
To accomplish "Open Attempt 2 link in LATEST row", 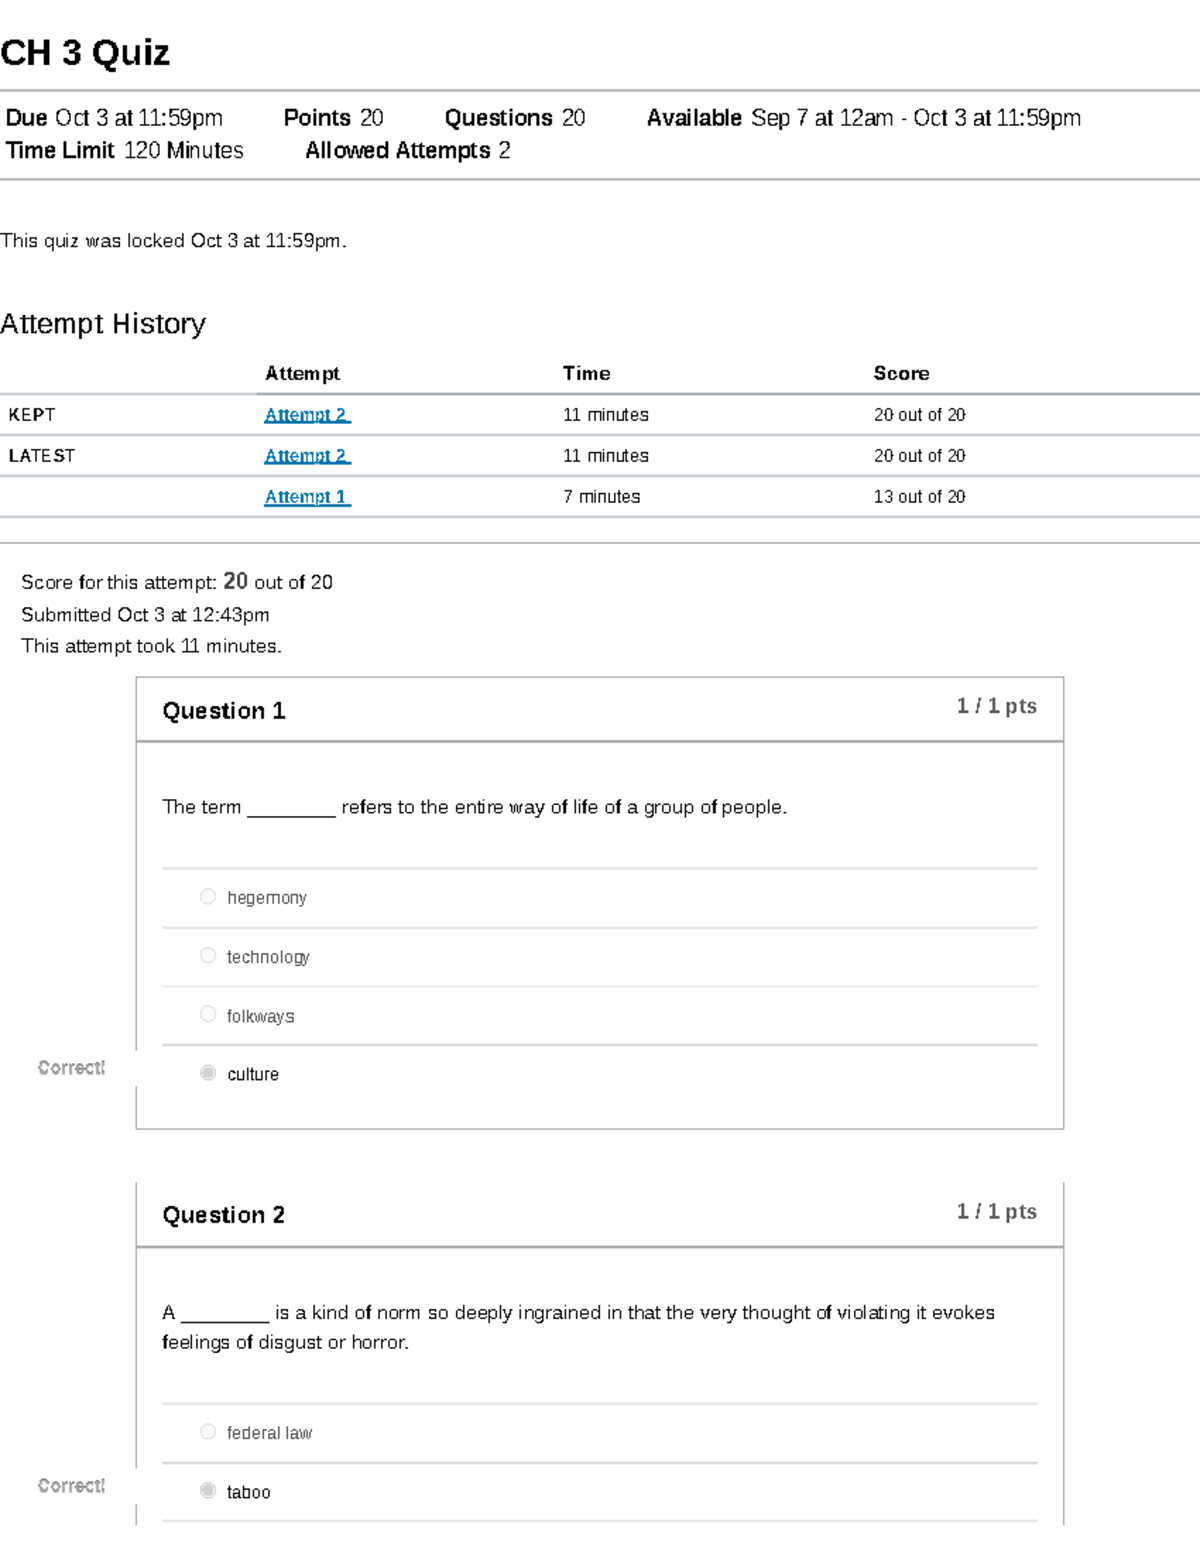I will [307, 456].
